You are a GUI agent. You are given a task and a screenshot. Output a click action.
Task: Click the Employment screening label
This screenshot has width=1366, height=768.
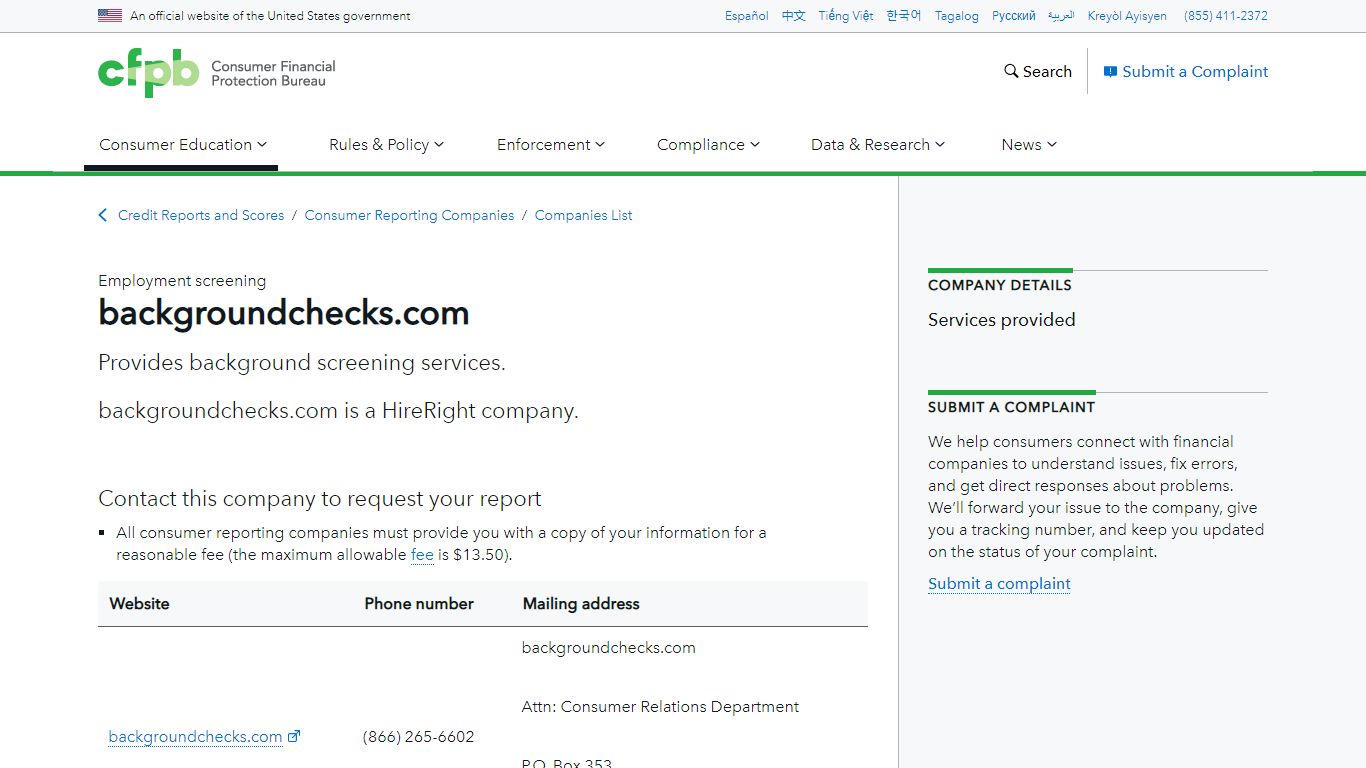182,281
